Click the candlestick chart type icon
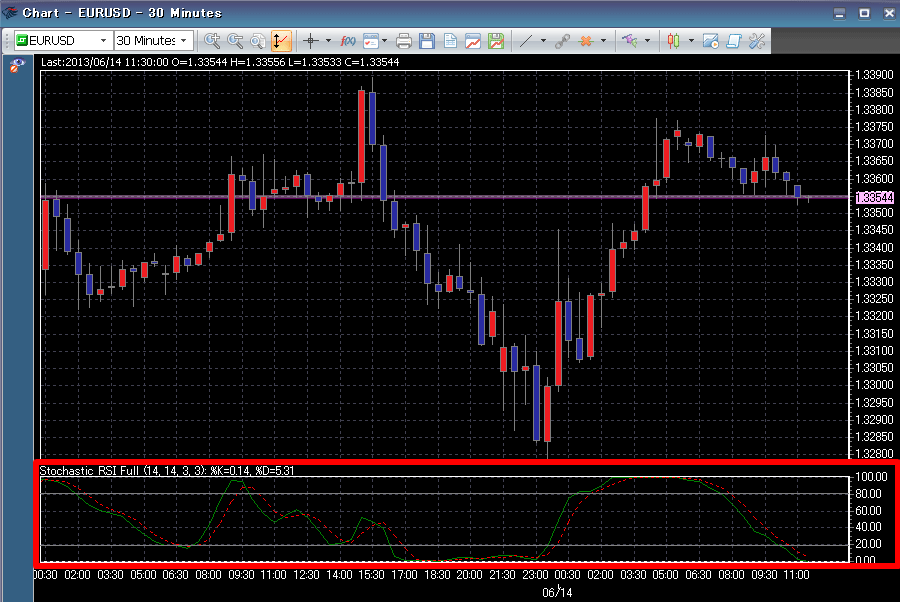This screenshot has height=602, width=900. [673, 41]
